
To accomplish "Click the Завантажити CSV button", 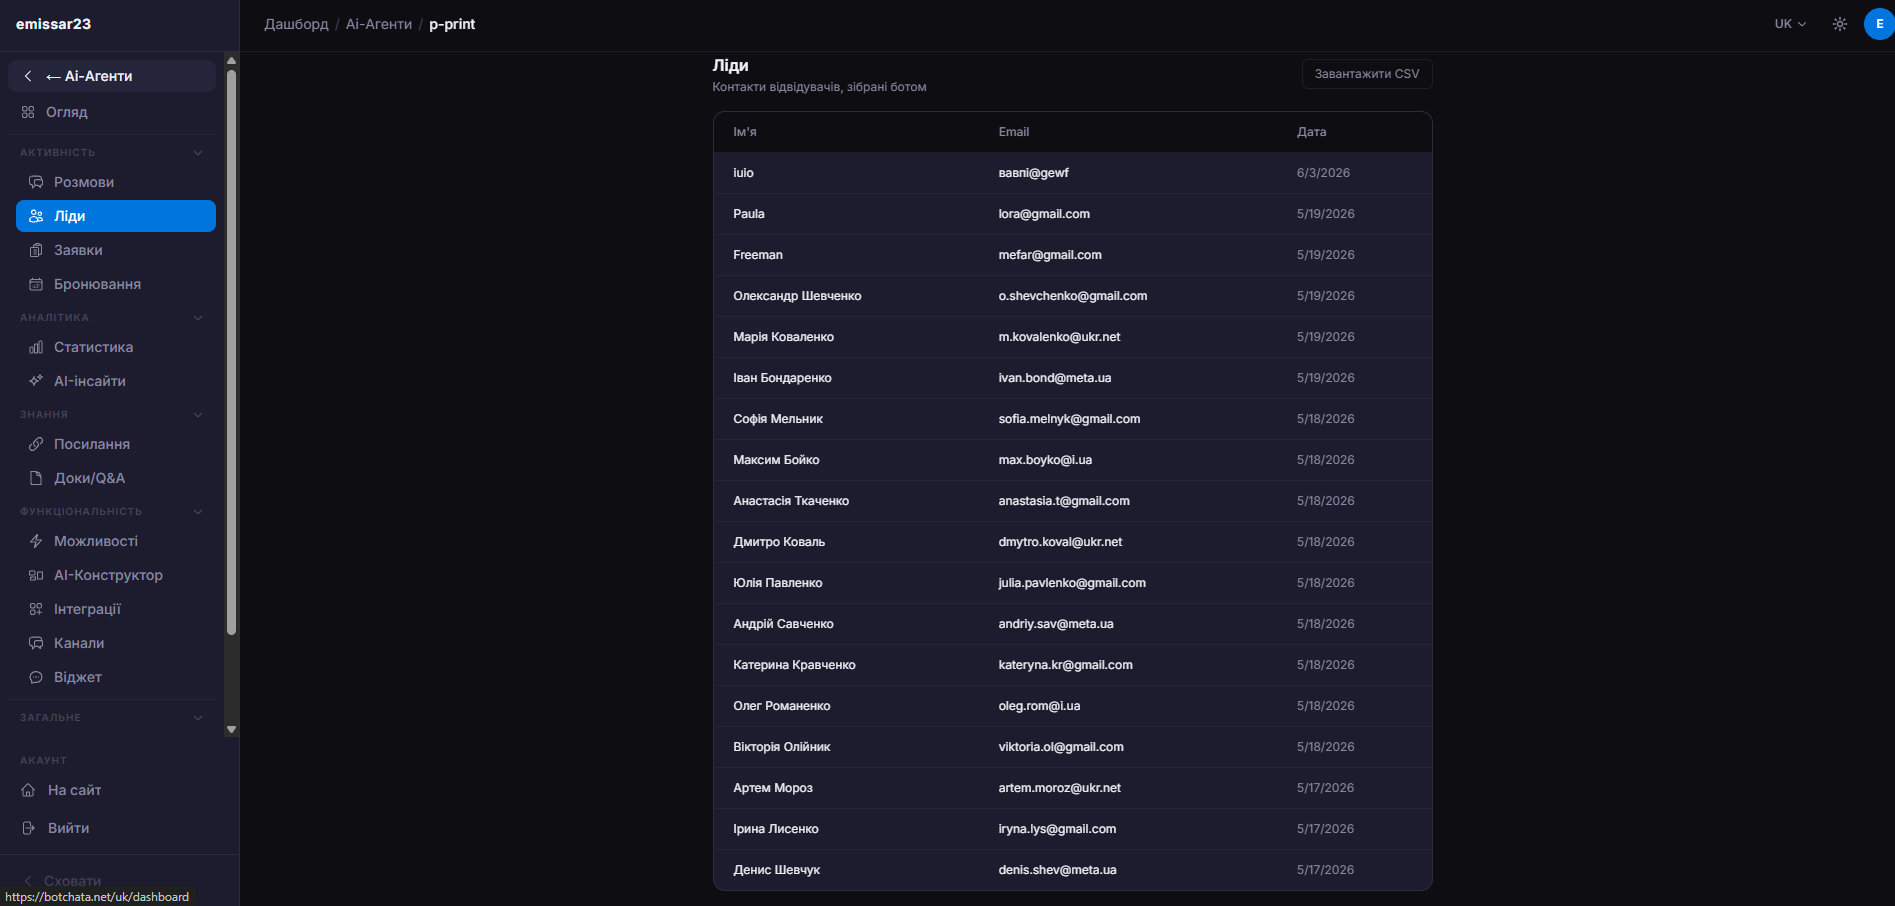I will coord(1367,74).
